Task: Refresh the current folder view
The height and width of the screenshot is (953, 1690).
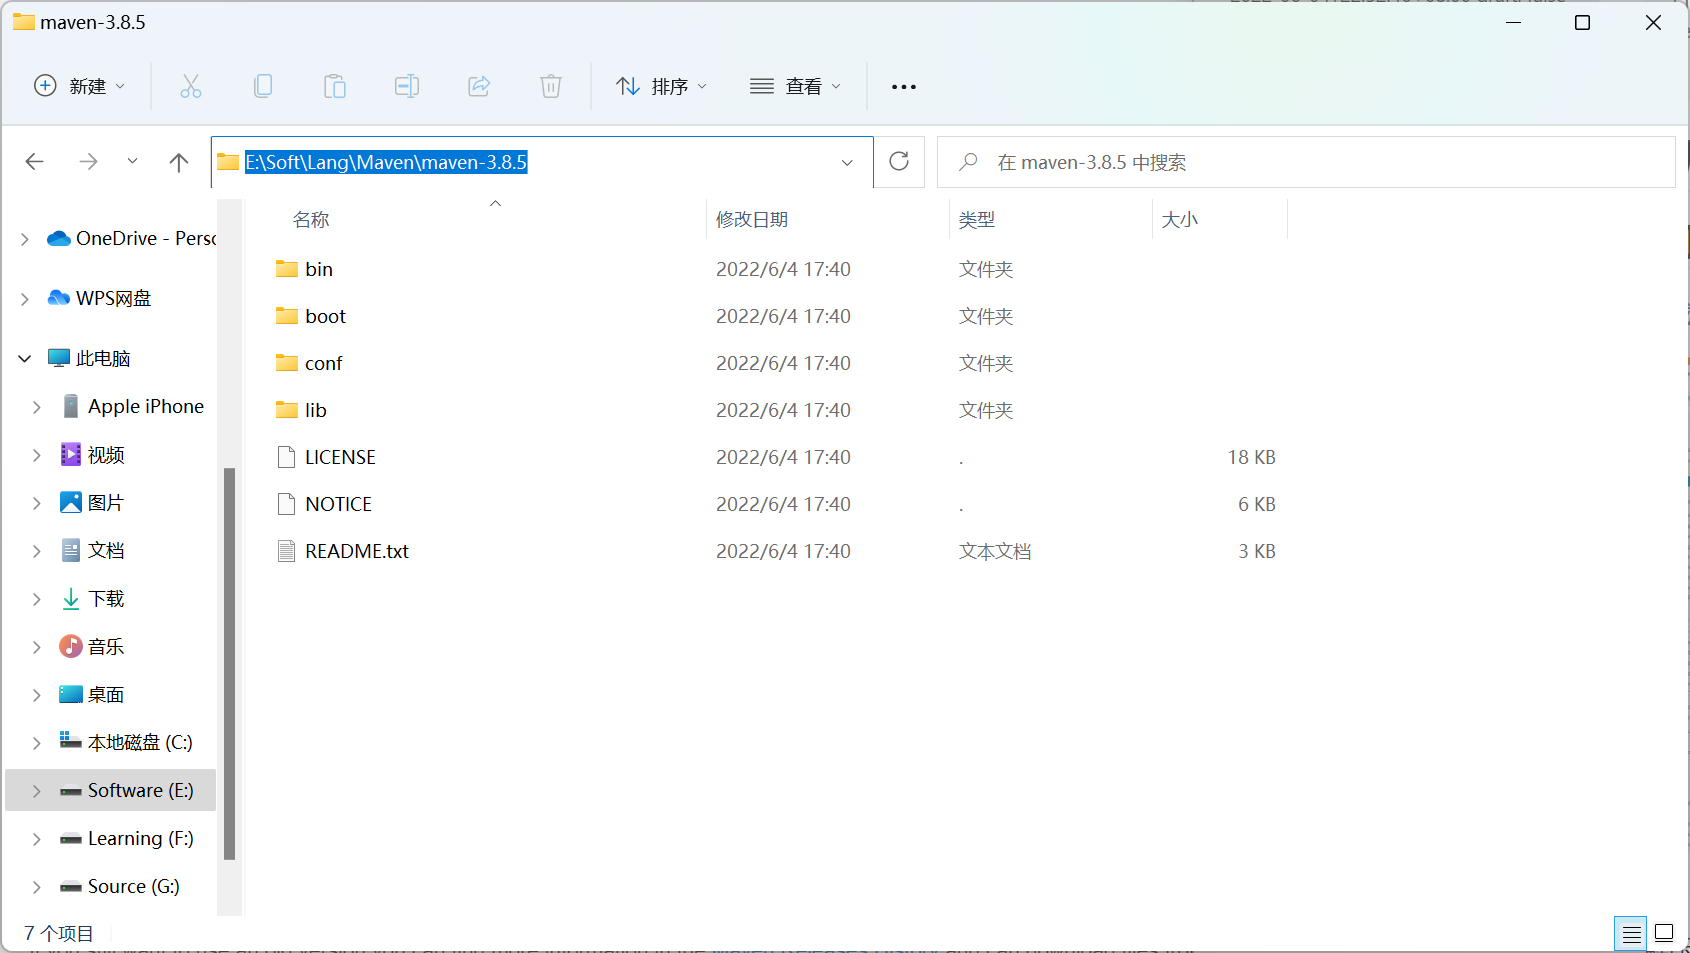Action: pyautogui.click(x=899, y=162)
